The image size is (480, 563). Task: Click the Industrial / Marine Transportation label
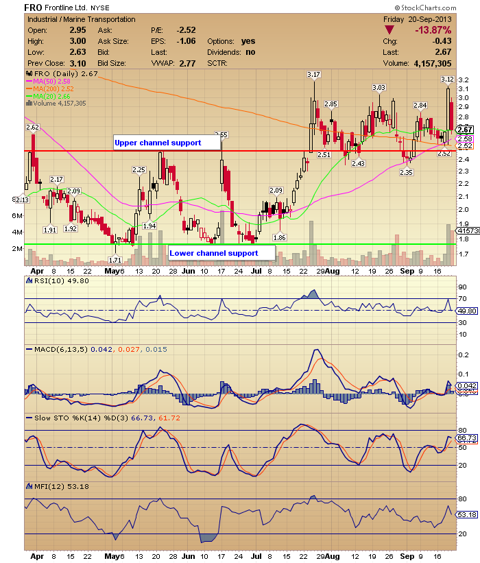pos(81,19)
